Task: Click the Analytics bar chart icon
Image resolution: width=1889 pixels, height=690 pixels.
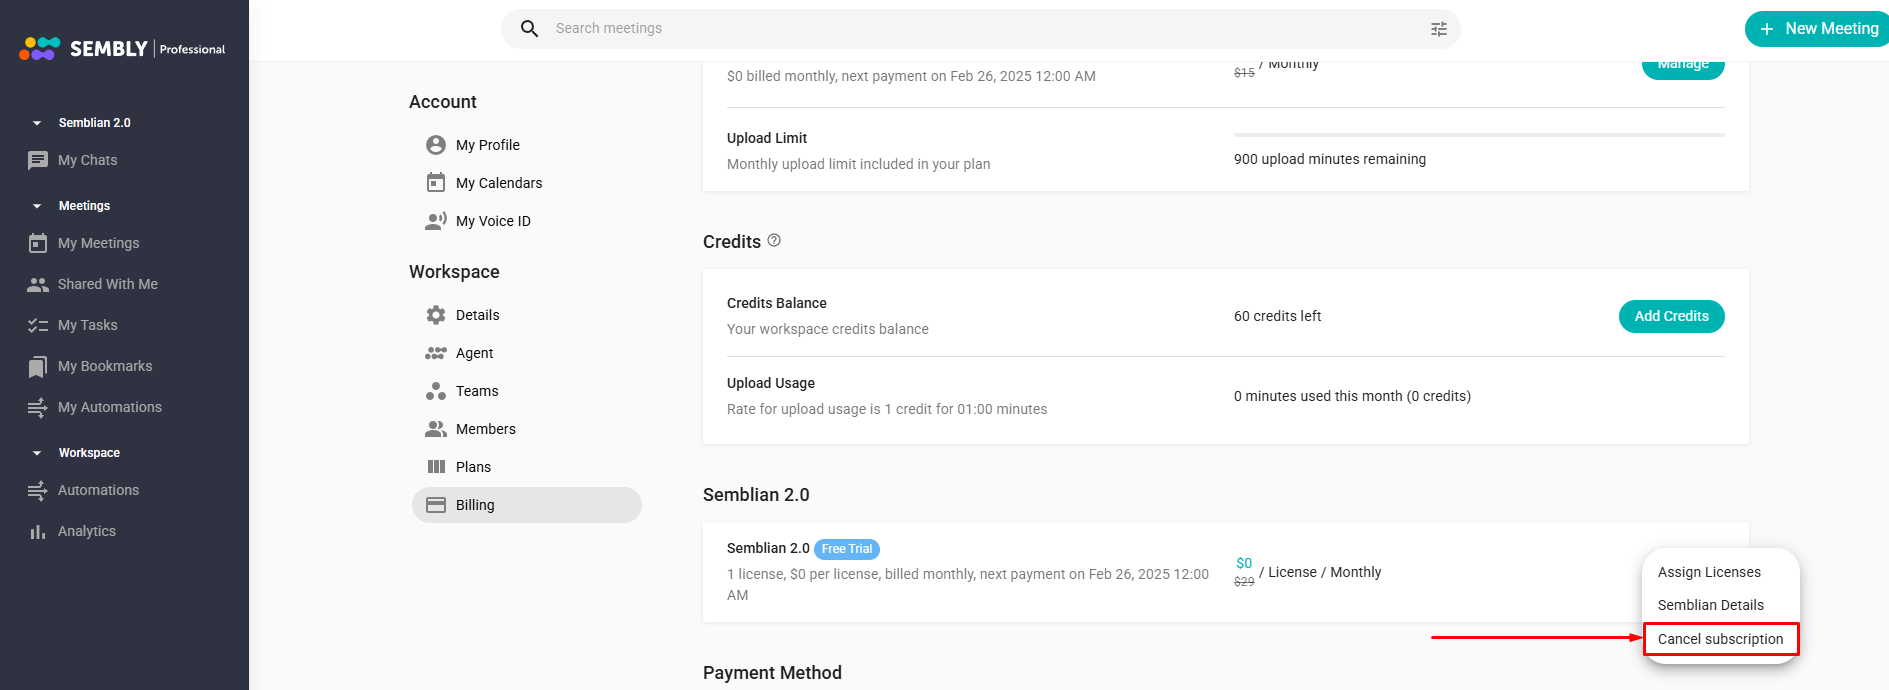Action: click(x=38, y=532)
